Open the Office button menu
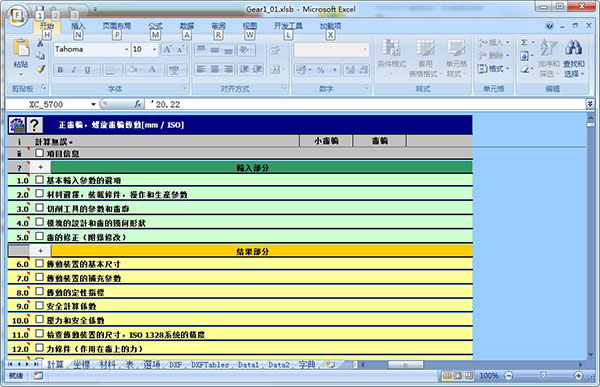600x387 pixels. (16, 16)
